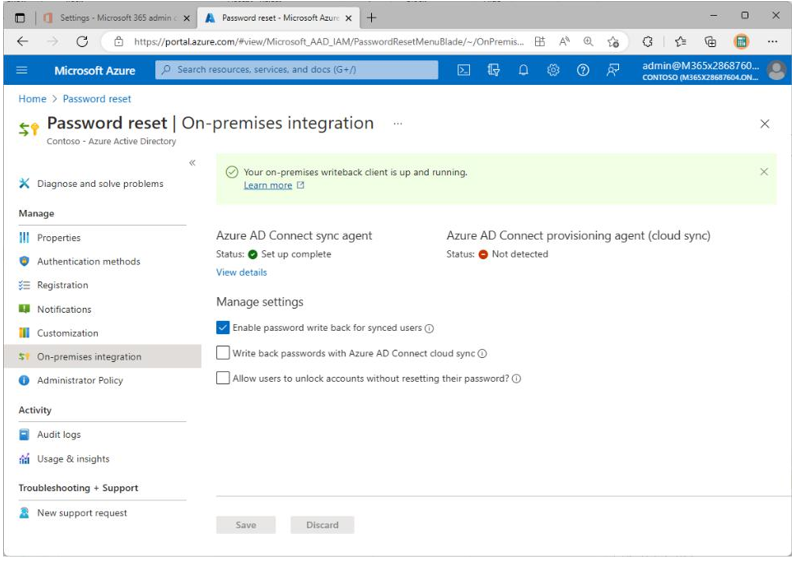
Task: Open the Feedback icon in the header
Action: pyautogui.click(x=612, y=70)
